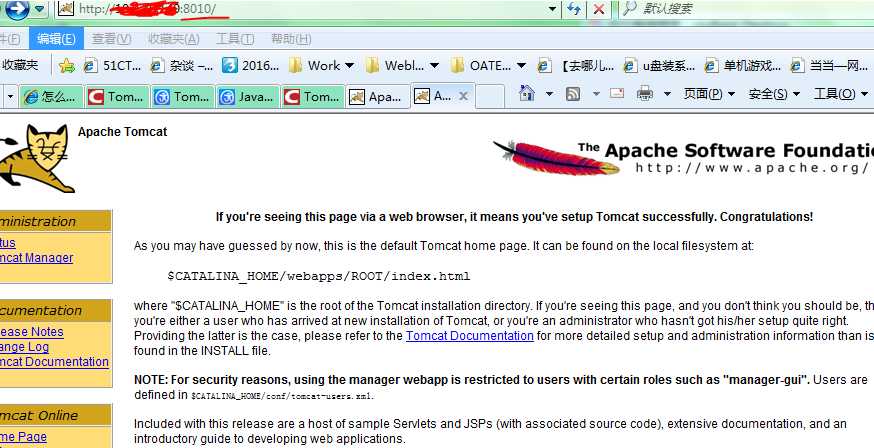874x448 pixels.
Task: Open the navigation history dropdown beside the forward arrow
Action: (x=39, y=9)
